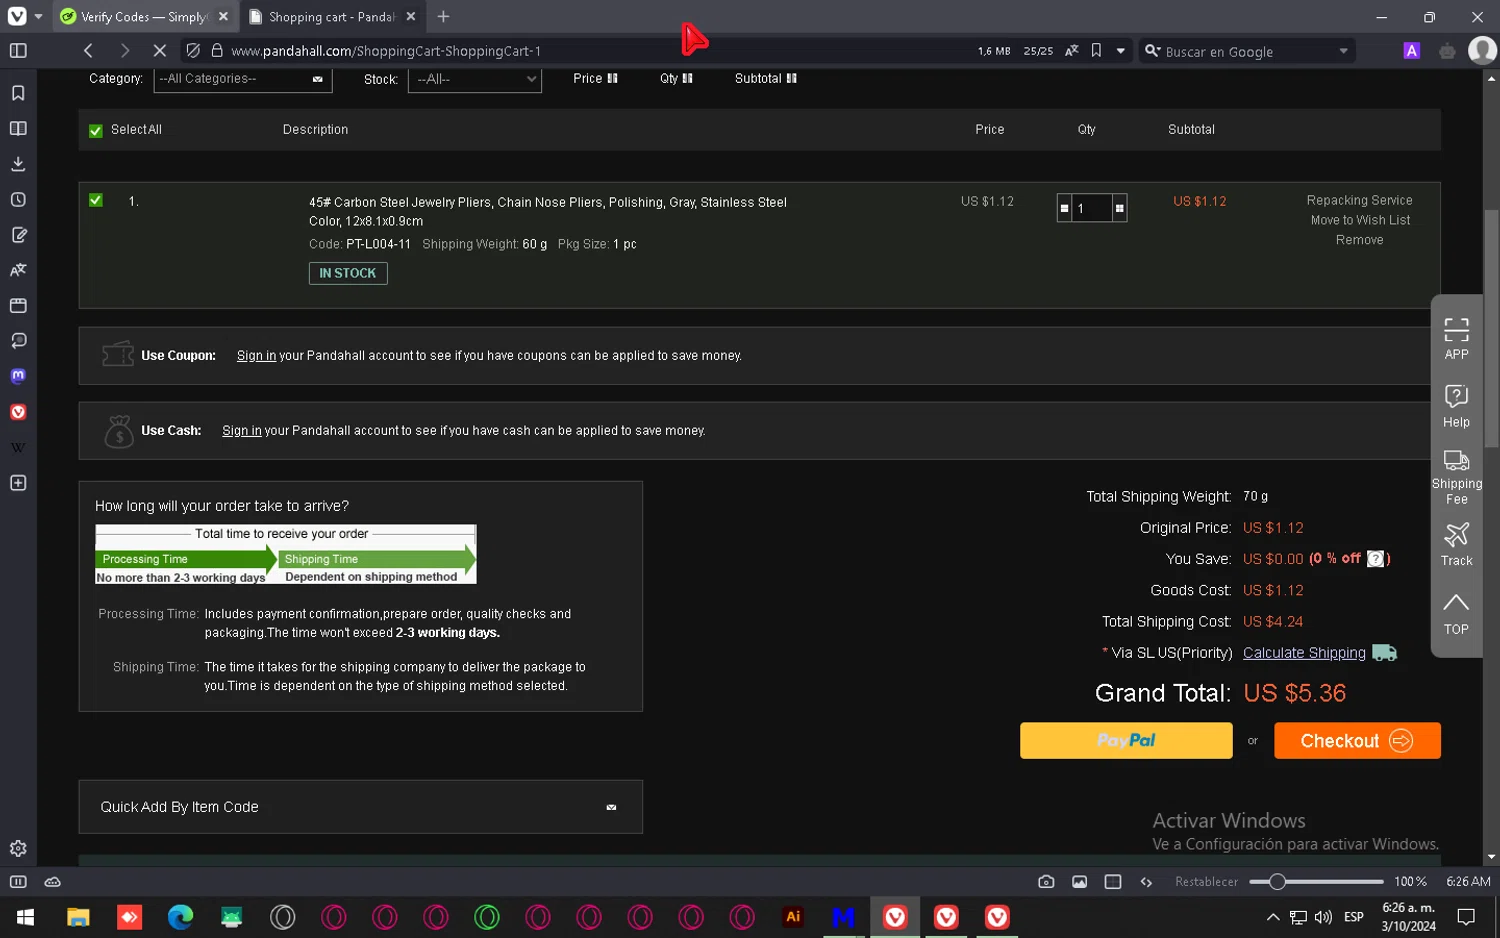The height and width of the screenshot is (938, 1500).
Task: Stop loading the page
Action: pyautogui.click(x=159, y=50)
